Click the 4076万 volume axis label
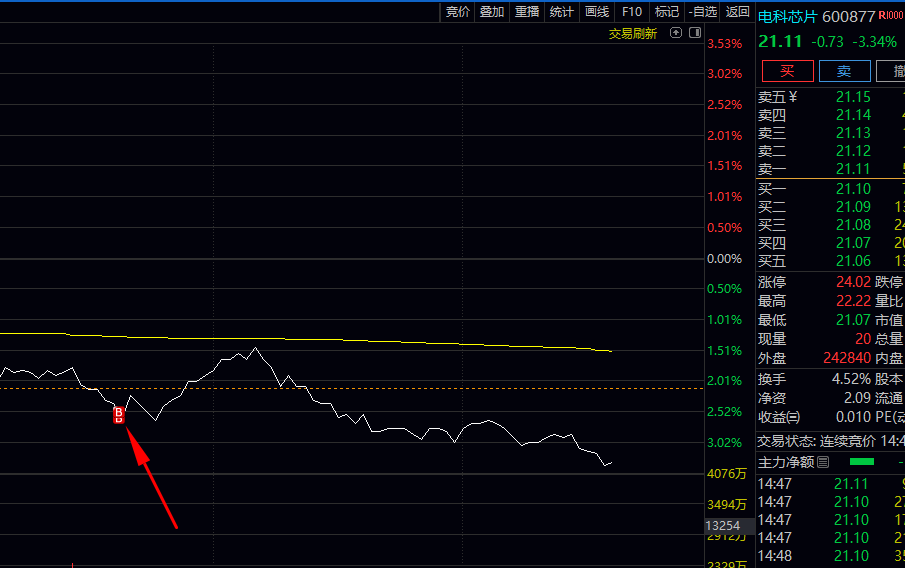This screenshot has height=568, width=905. 726,474
